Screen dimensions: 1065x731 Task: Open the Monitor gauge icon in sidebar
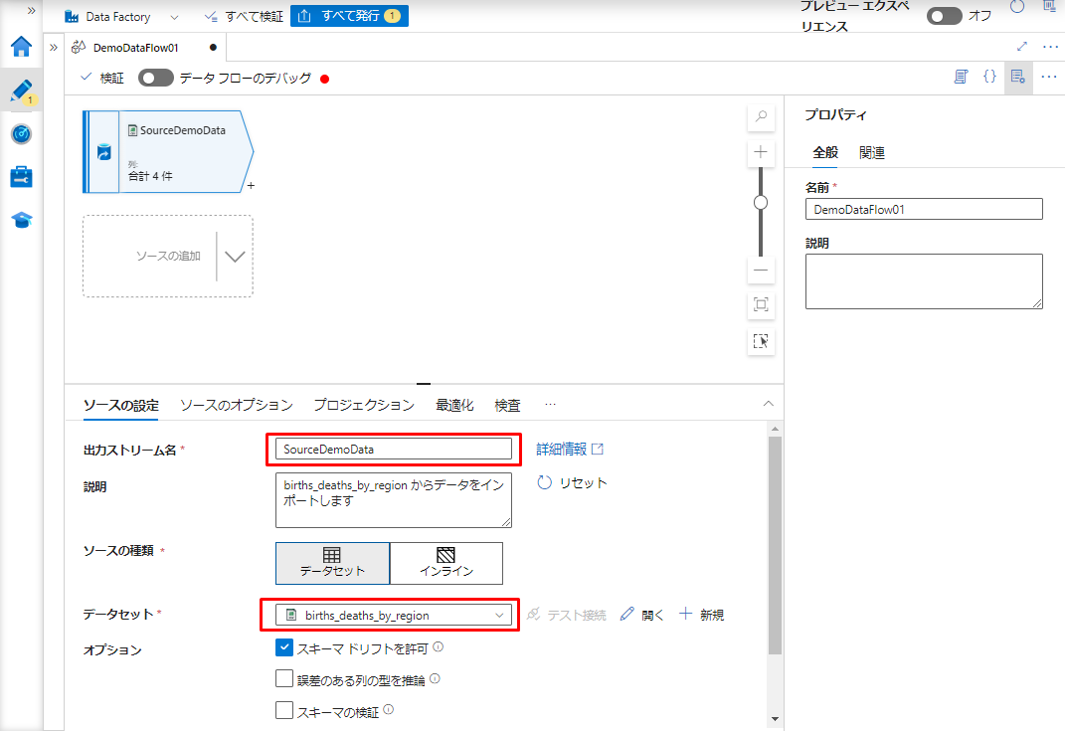[21, 134]
